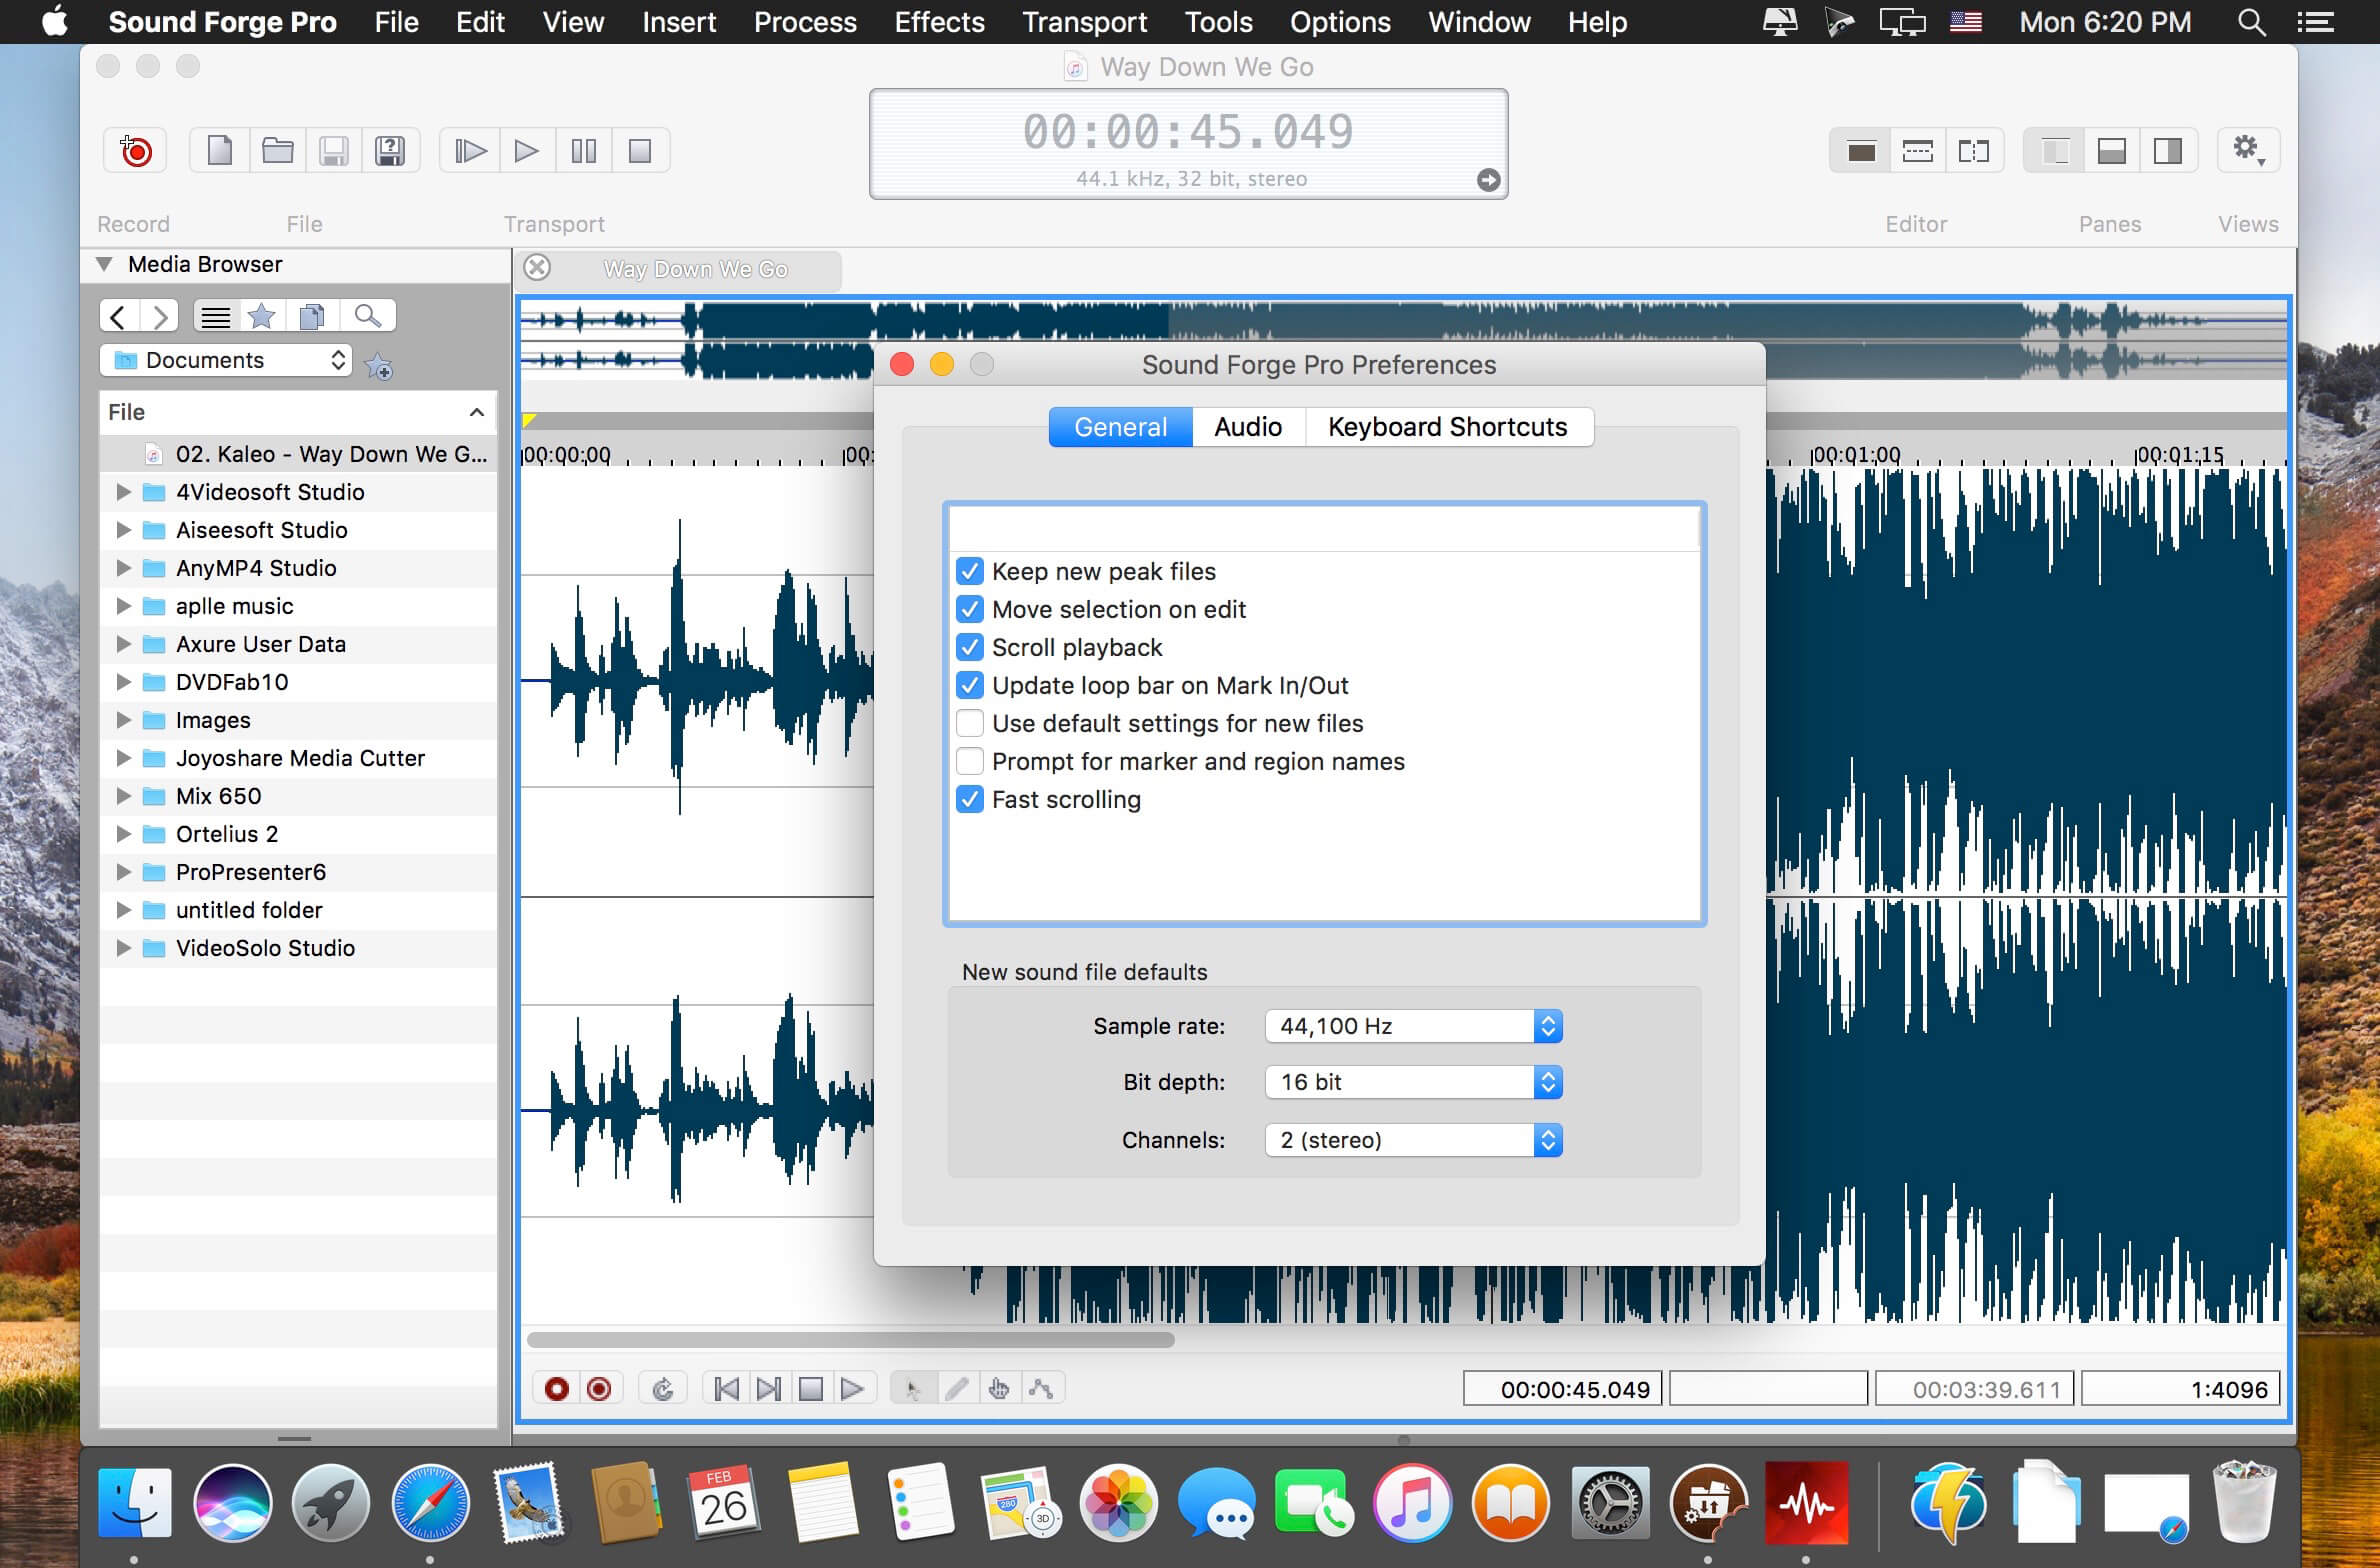This screenshot has height=1568, width=2380.
Task: Expand the DVDFab10 folder
Action: [x=123, y=682]
